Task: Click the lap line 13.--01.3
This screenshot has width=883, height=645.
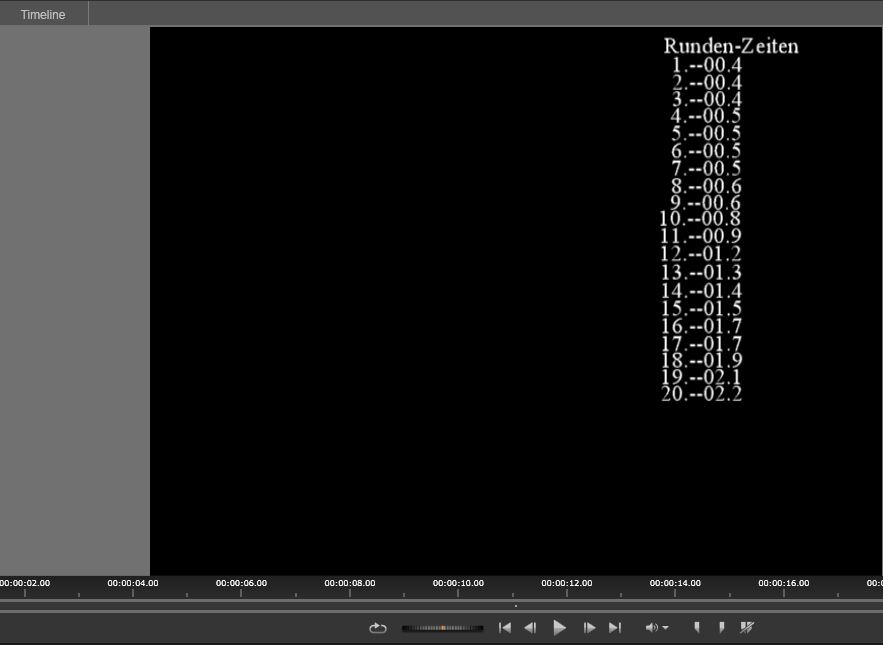Action: [701, 273]
